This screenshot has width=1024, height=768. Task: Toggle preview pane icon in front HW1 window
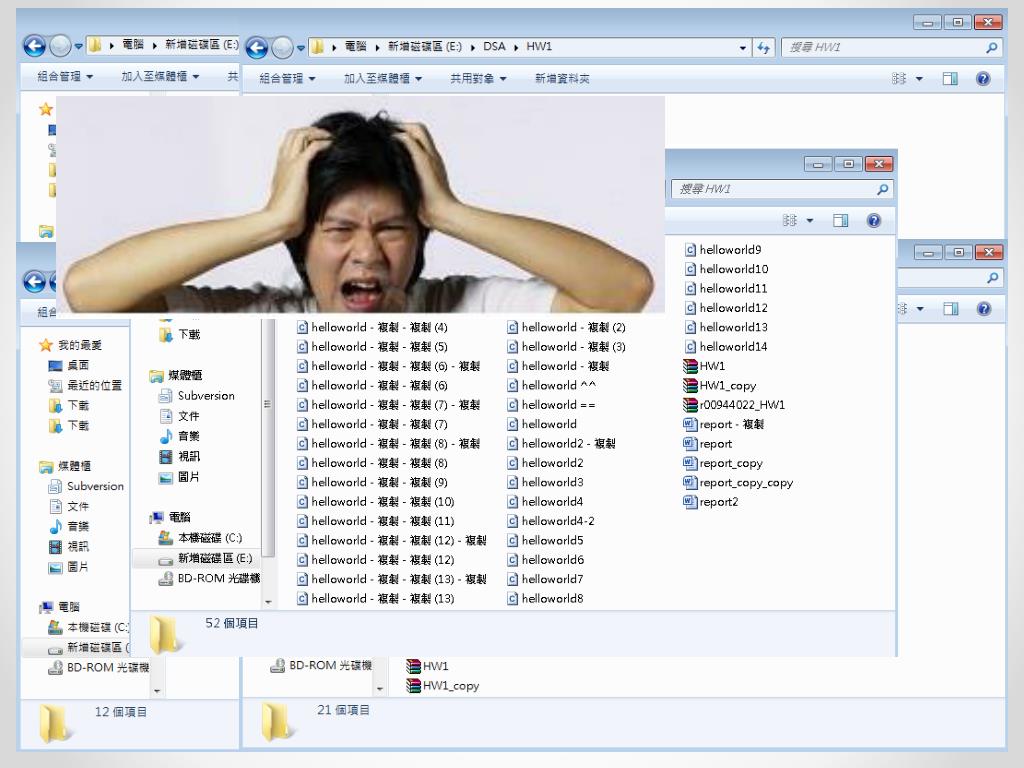[840, 221]
